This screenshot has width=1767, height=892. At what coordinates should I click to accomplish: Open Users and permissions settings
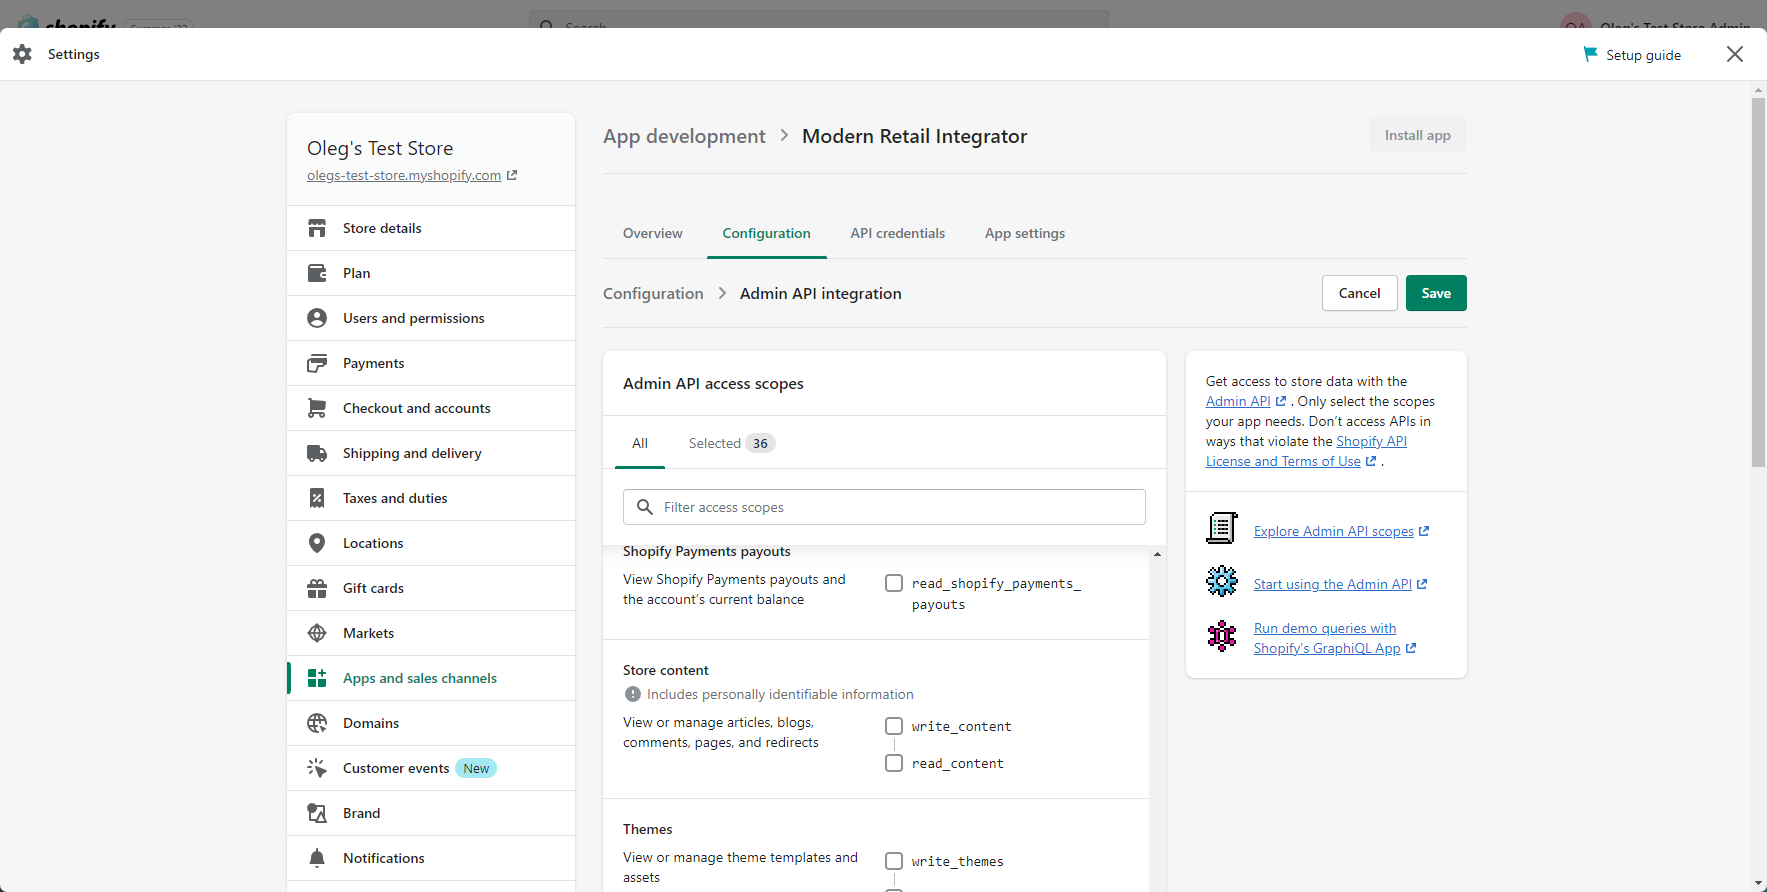tap(431, 318)
